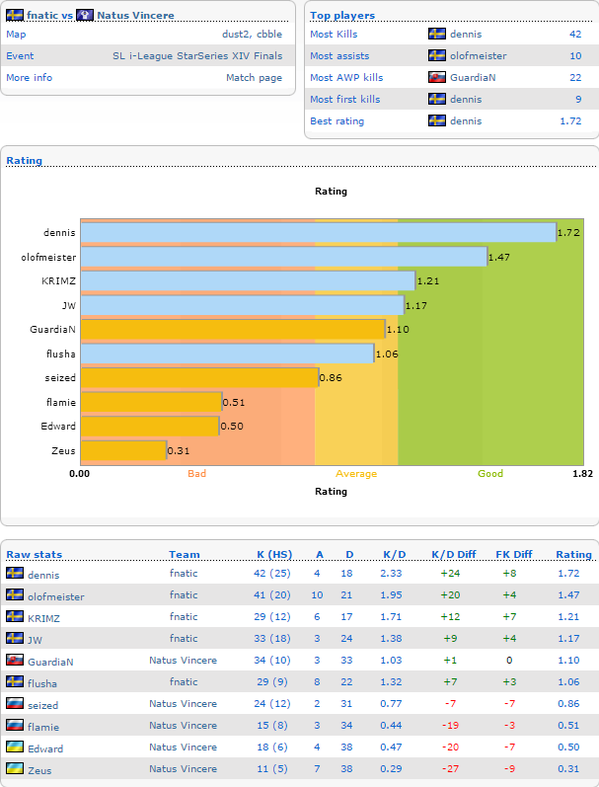Screen dimensions: 599x787
Task: Click Edward 0.50 orange rating bar
Action: click(x=150, y=426)
